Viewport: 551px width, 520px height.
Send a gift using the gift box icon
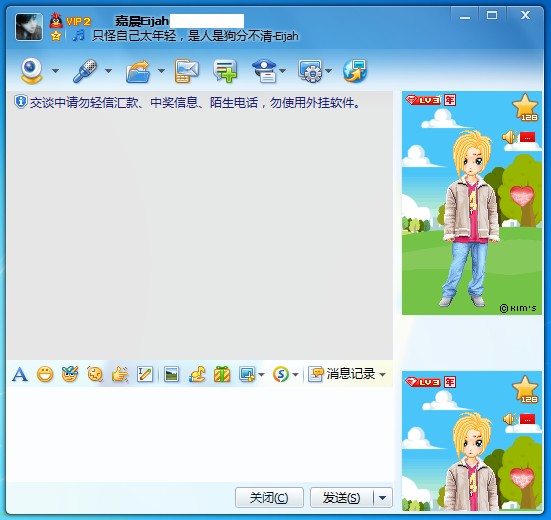tap(222, 374)
